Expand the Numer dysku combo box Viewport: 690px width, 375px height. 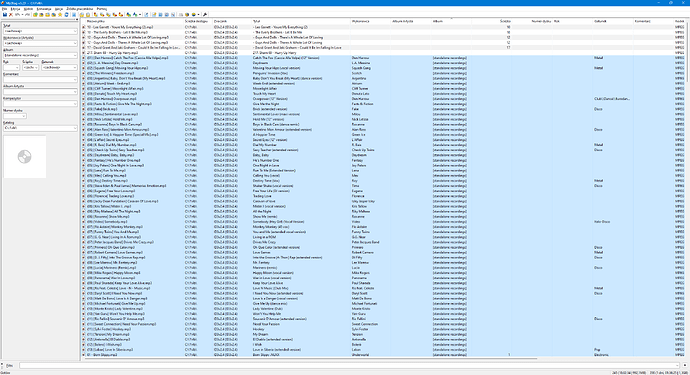click(24, 116)
